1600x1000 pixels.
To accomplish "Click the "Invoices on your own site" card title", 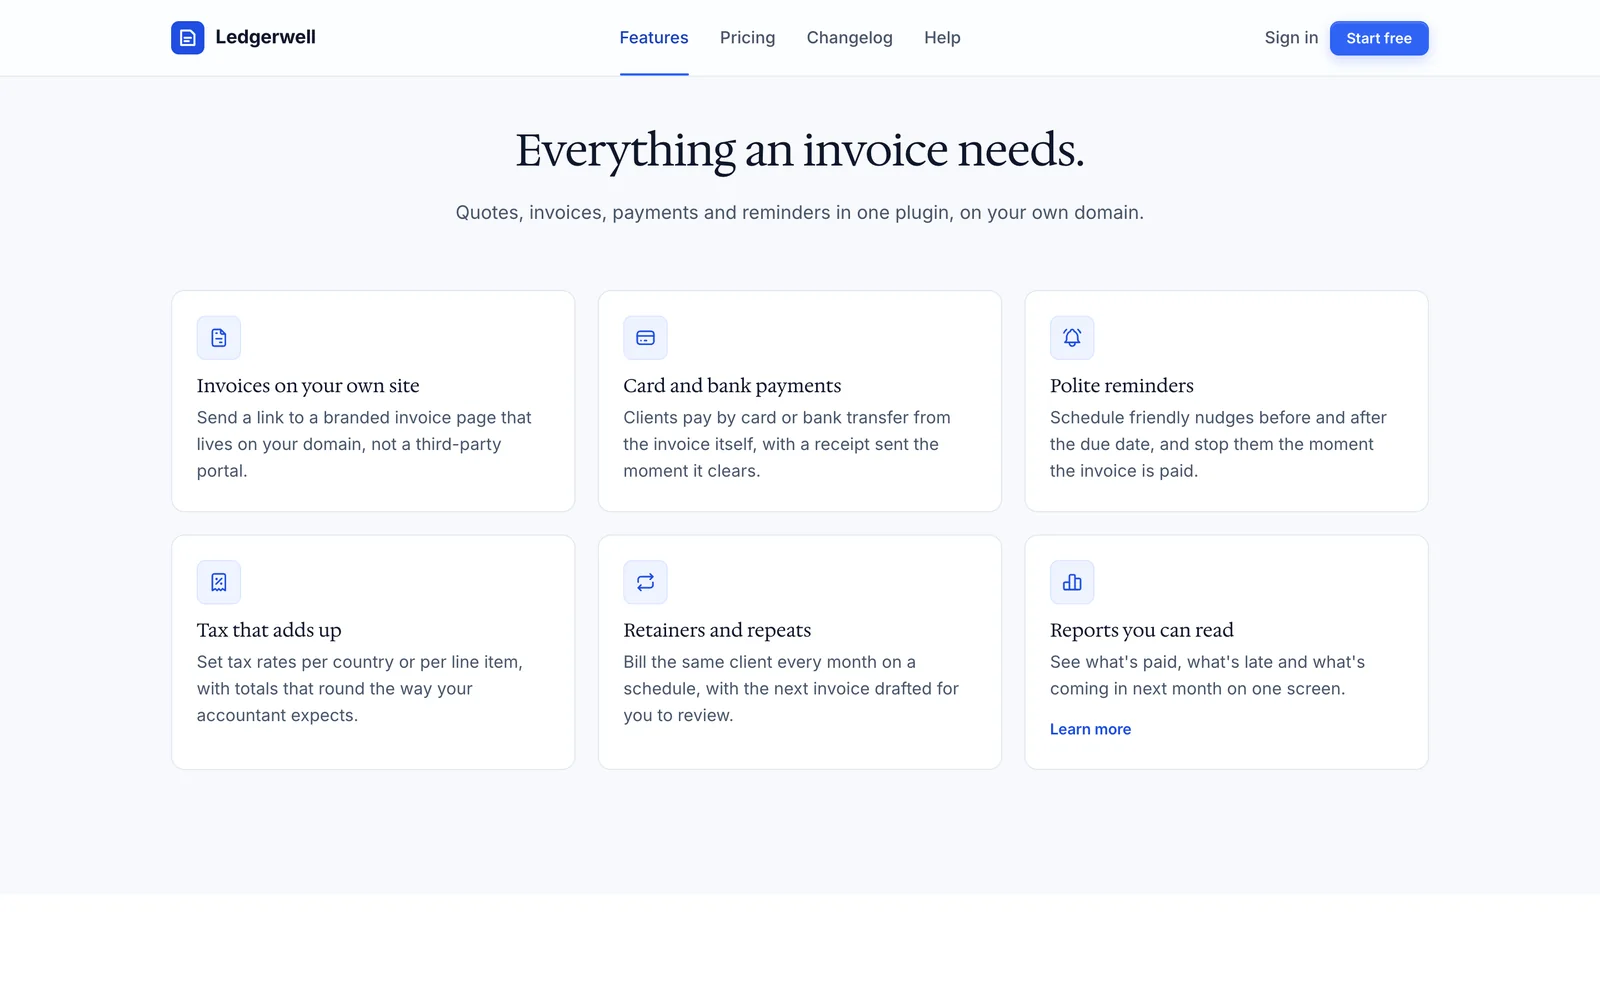I will pos(308,386).
